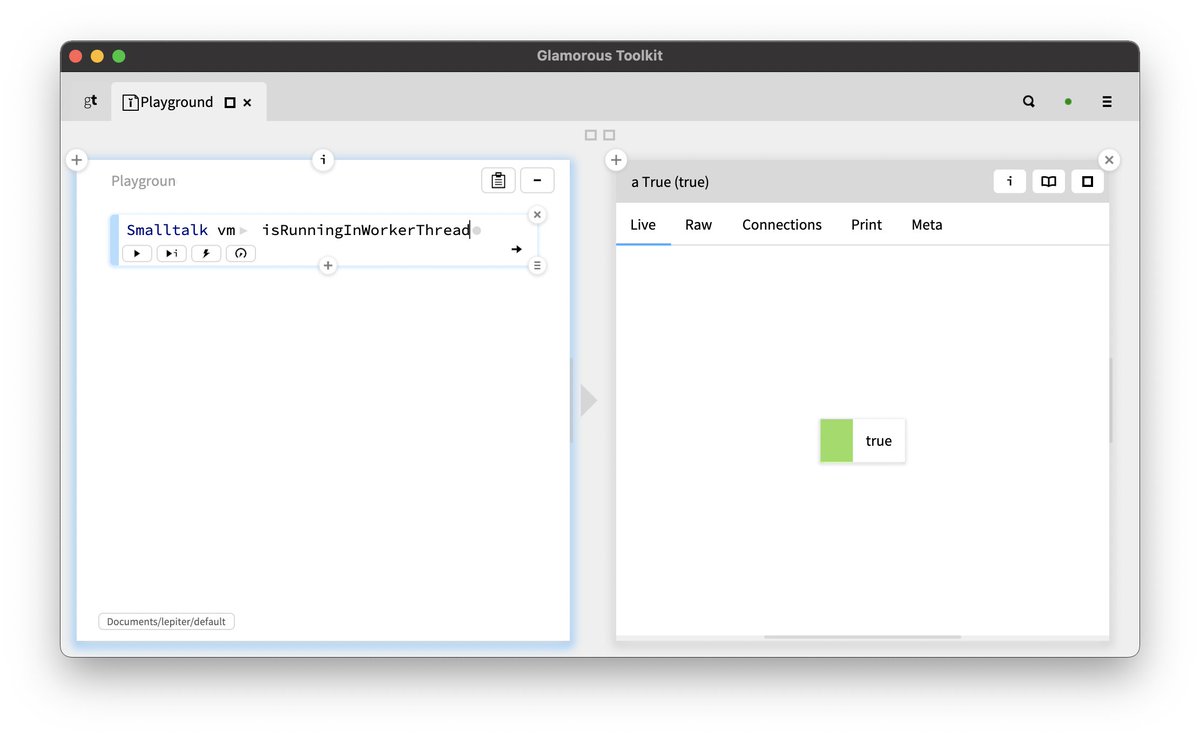Image resolution: width=1200 pixels, height=737 pixels.
Task: Maximize inspector with square button
Action: 1087,181
